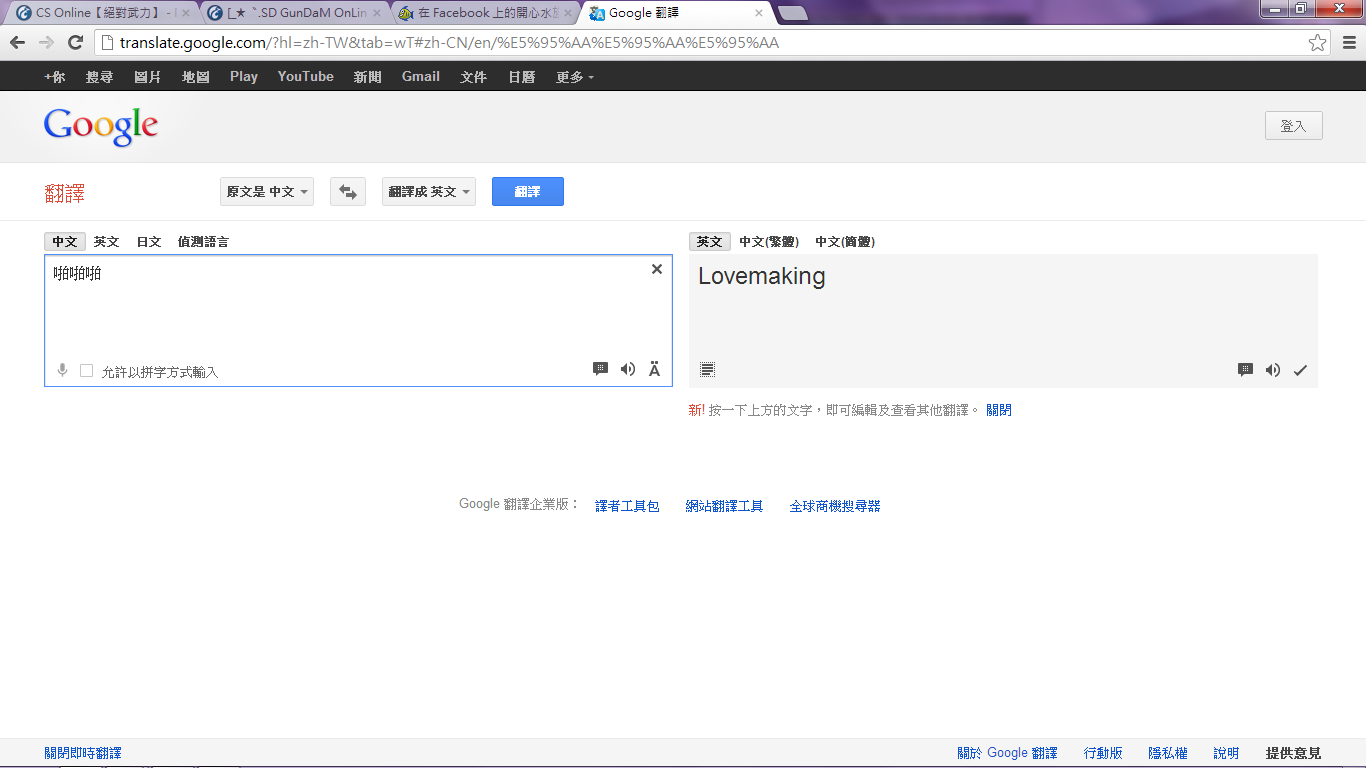Click the blue 翻譯 translate button

click(x=528, y=192)
